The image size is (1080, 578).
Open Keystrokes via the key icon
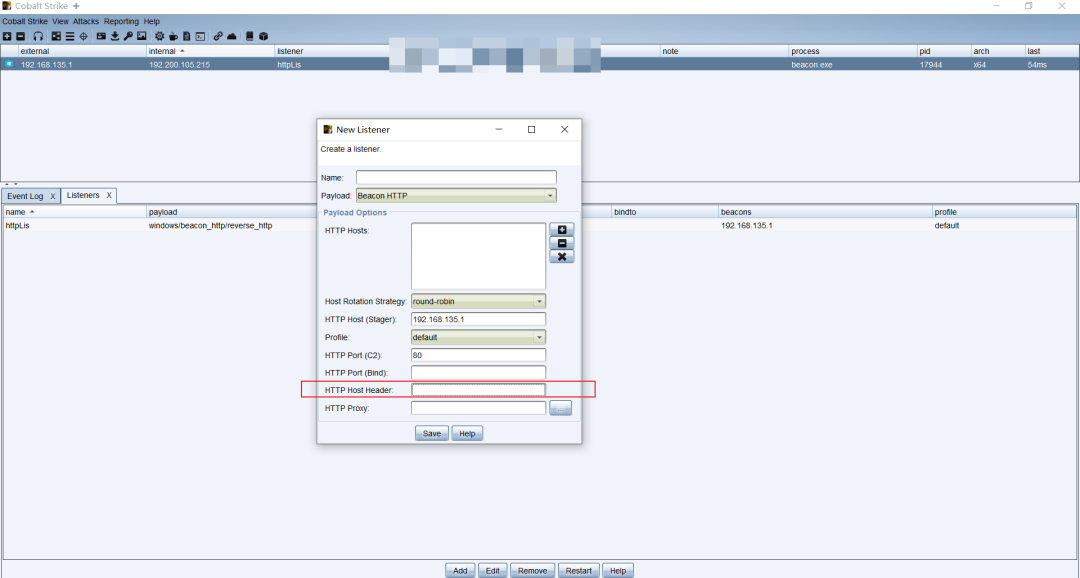[x=128, y=37]
